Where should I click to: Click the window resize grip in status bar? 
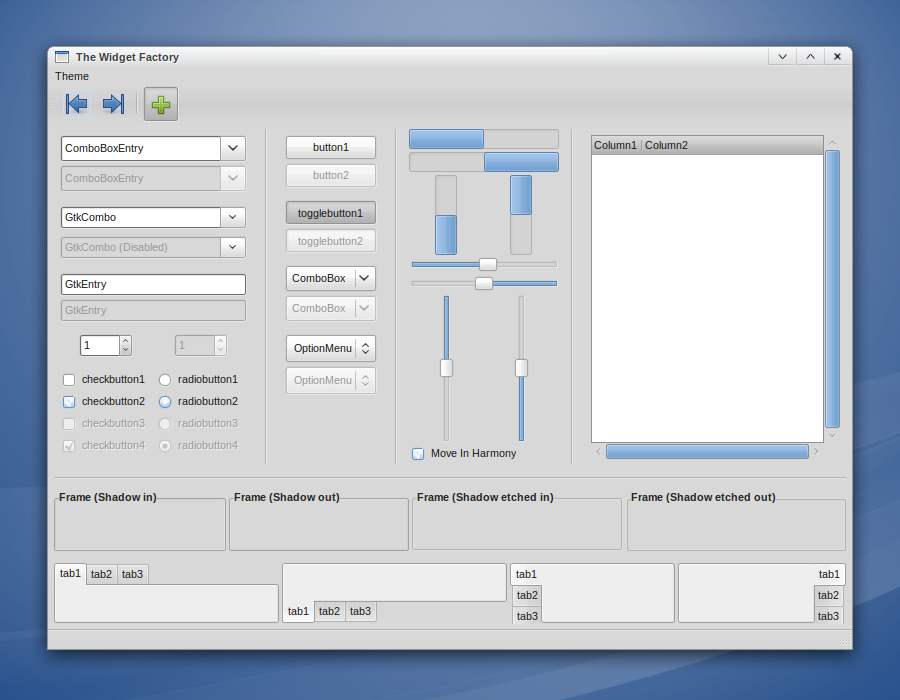pyautogui.click(x=845, y=640)
